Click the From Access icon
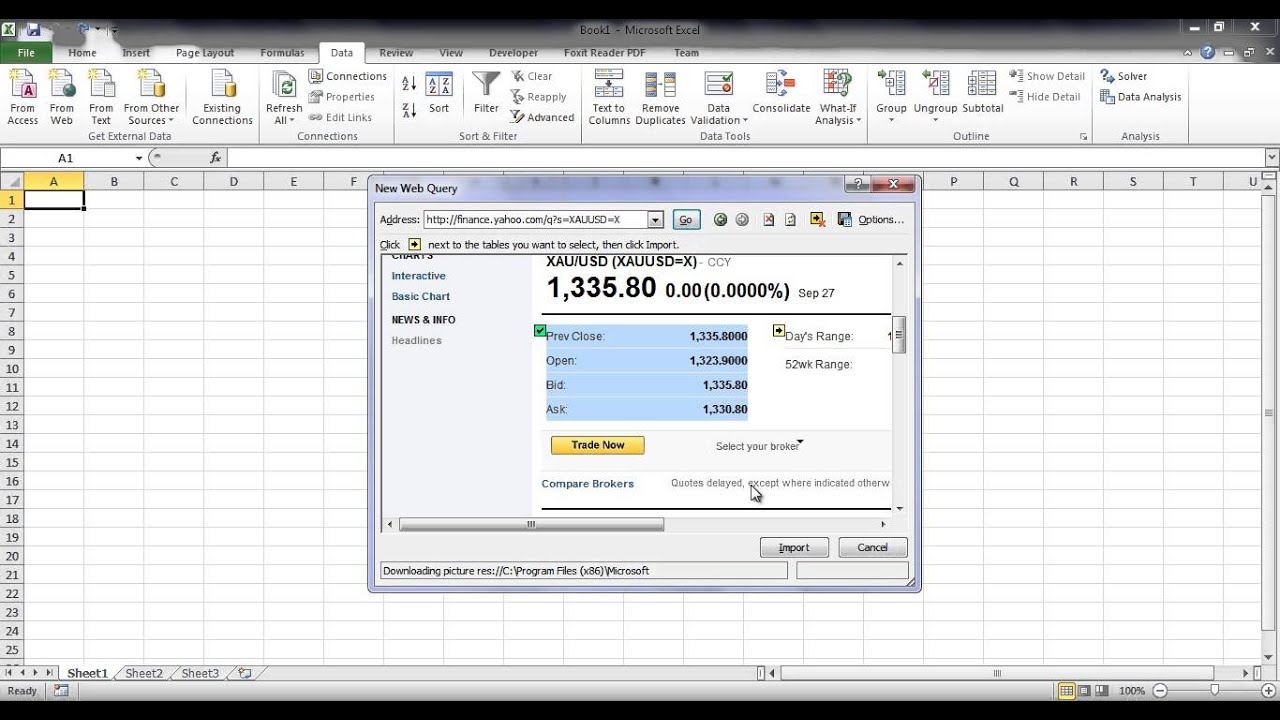The height and width of the screenshot is (720, 1280). (x=22, y=97)
